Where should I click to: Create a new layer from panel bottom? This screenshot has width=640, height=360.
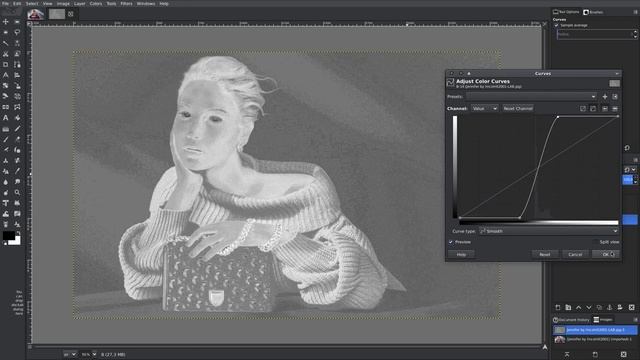pos(558,307)
